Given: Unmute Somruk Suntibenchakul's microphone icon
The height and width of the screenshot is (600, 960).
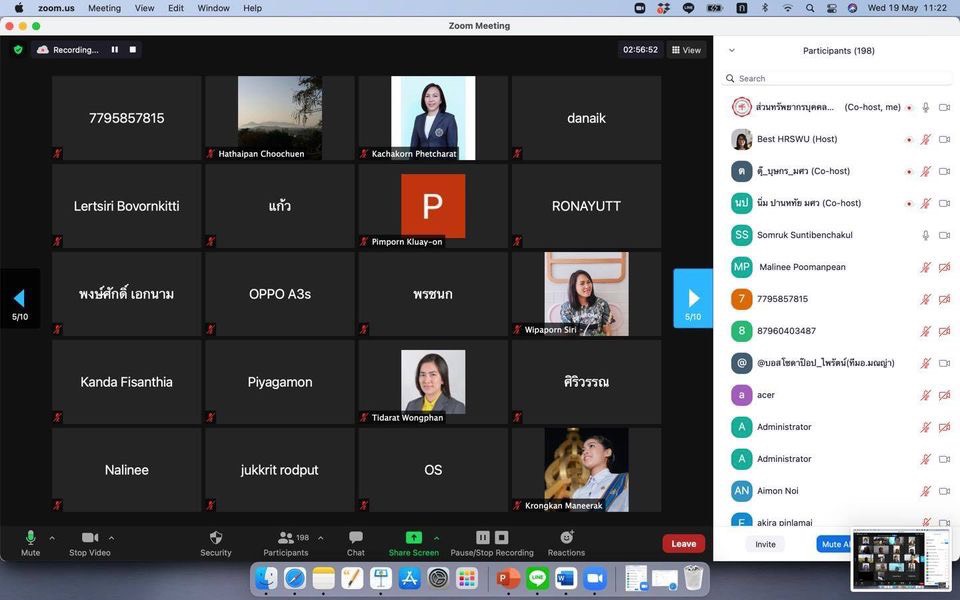Looking at the screenshot, I should pos(925,235).
